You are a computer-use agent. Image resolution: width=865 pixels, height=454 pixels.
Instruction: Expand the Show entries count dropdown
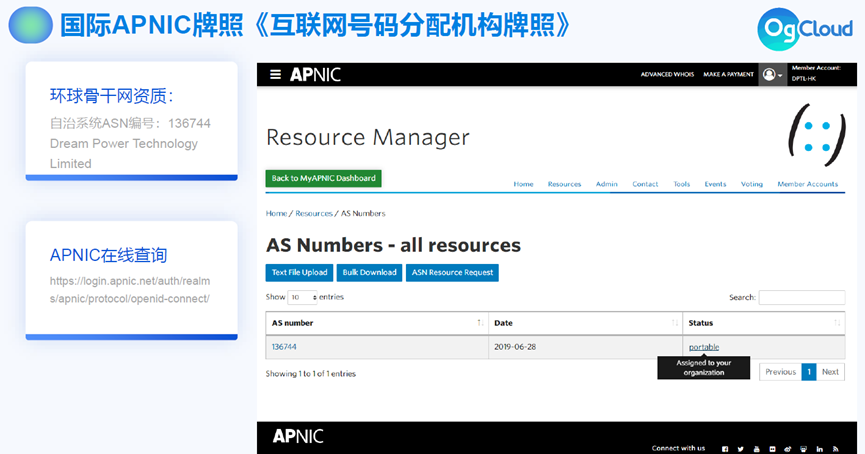[x=303, y=297]
